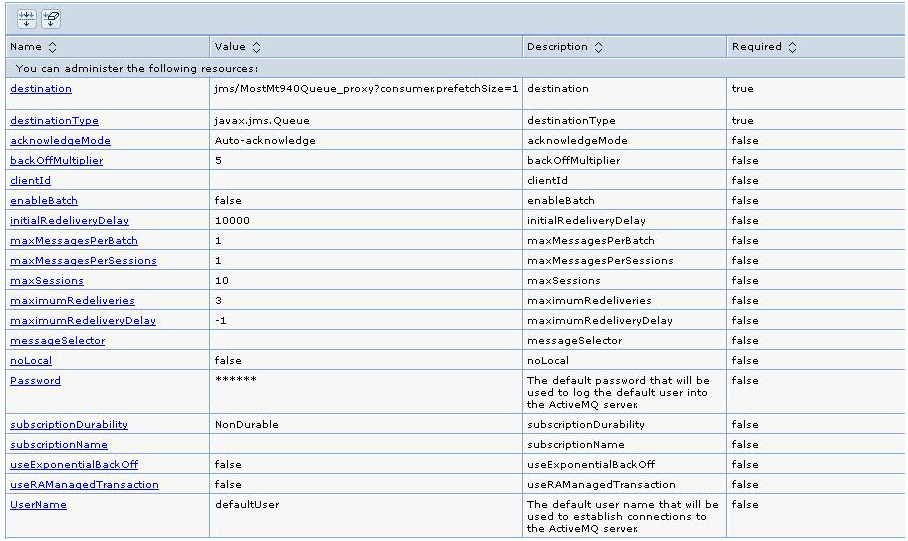Open subscriptionDurability setting
Viewport: 908px width, 541px height.
69,425
